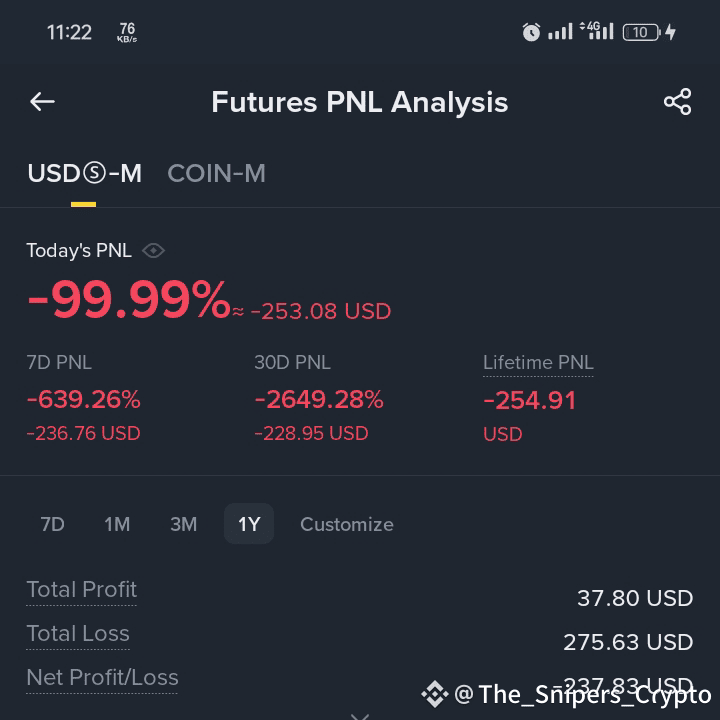Go back using the arrow icon
The height and width of the screenshot is (720, 720).
click(x=42, y=101)
